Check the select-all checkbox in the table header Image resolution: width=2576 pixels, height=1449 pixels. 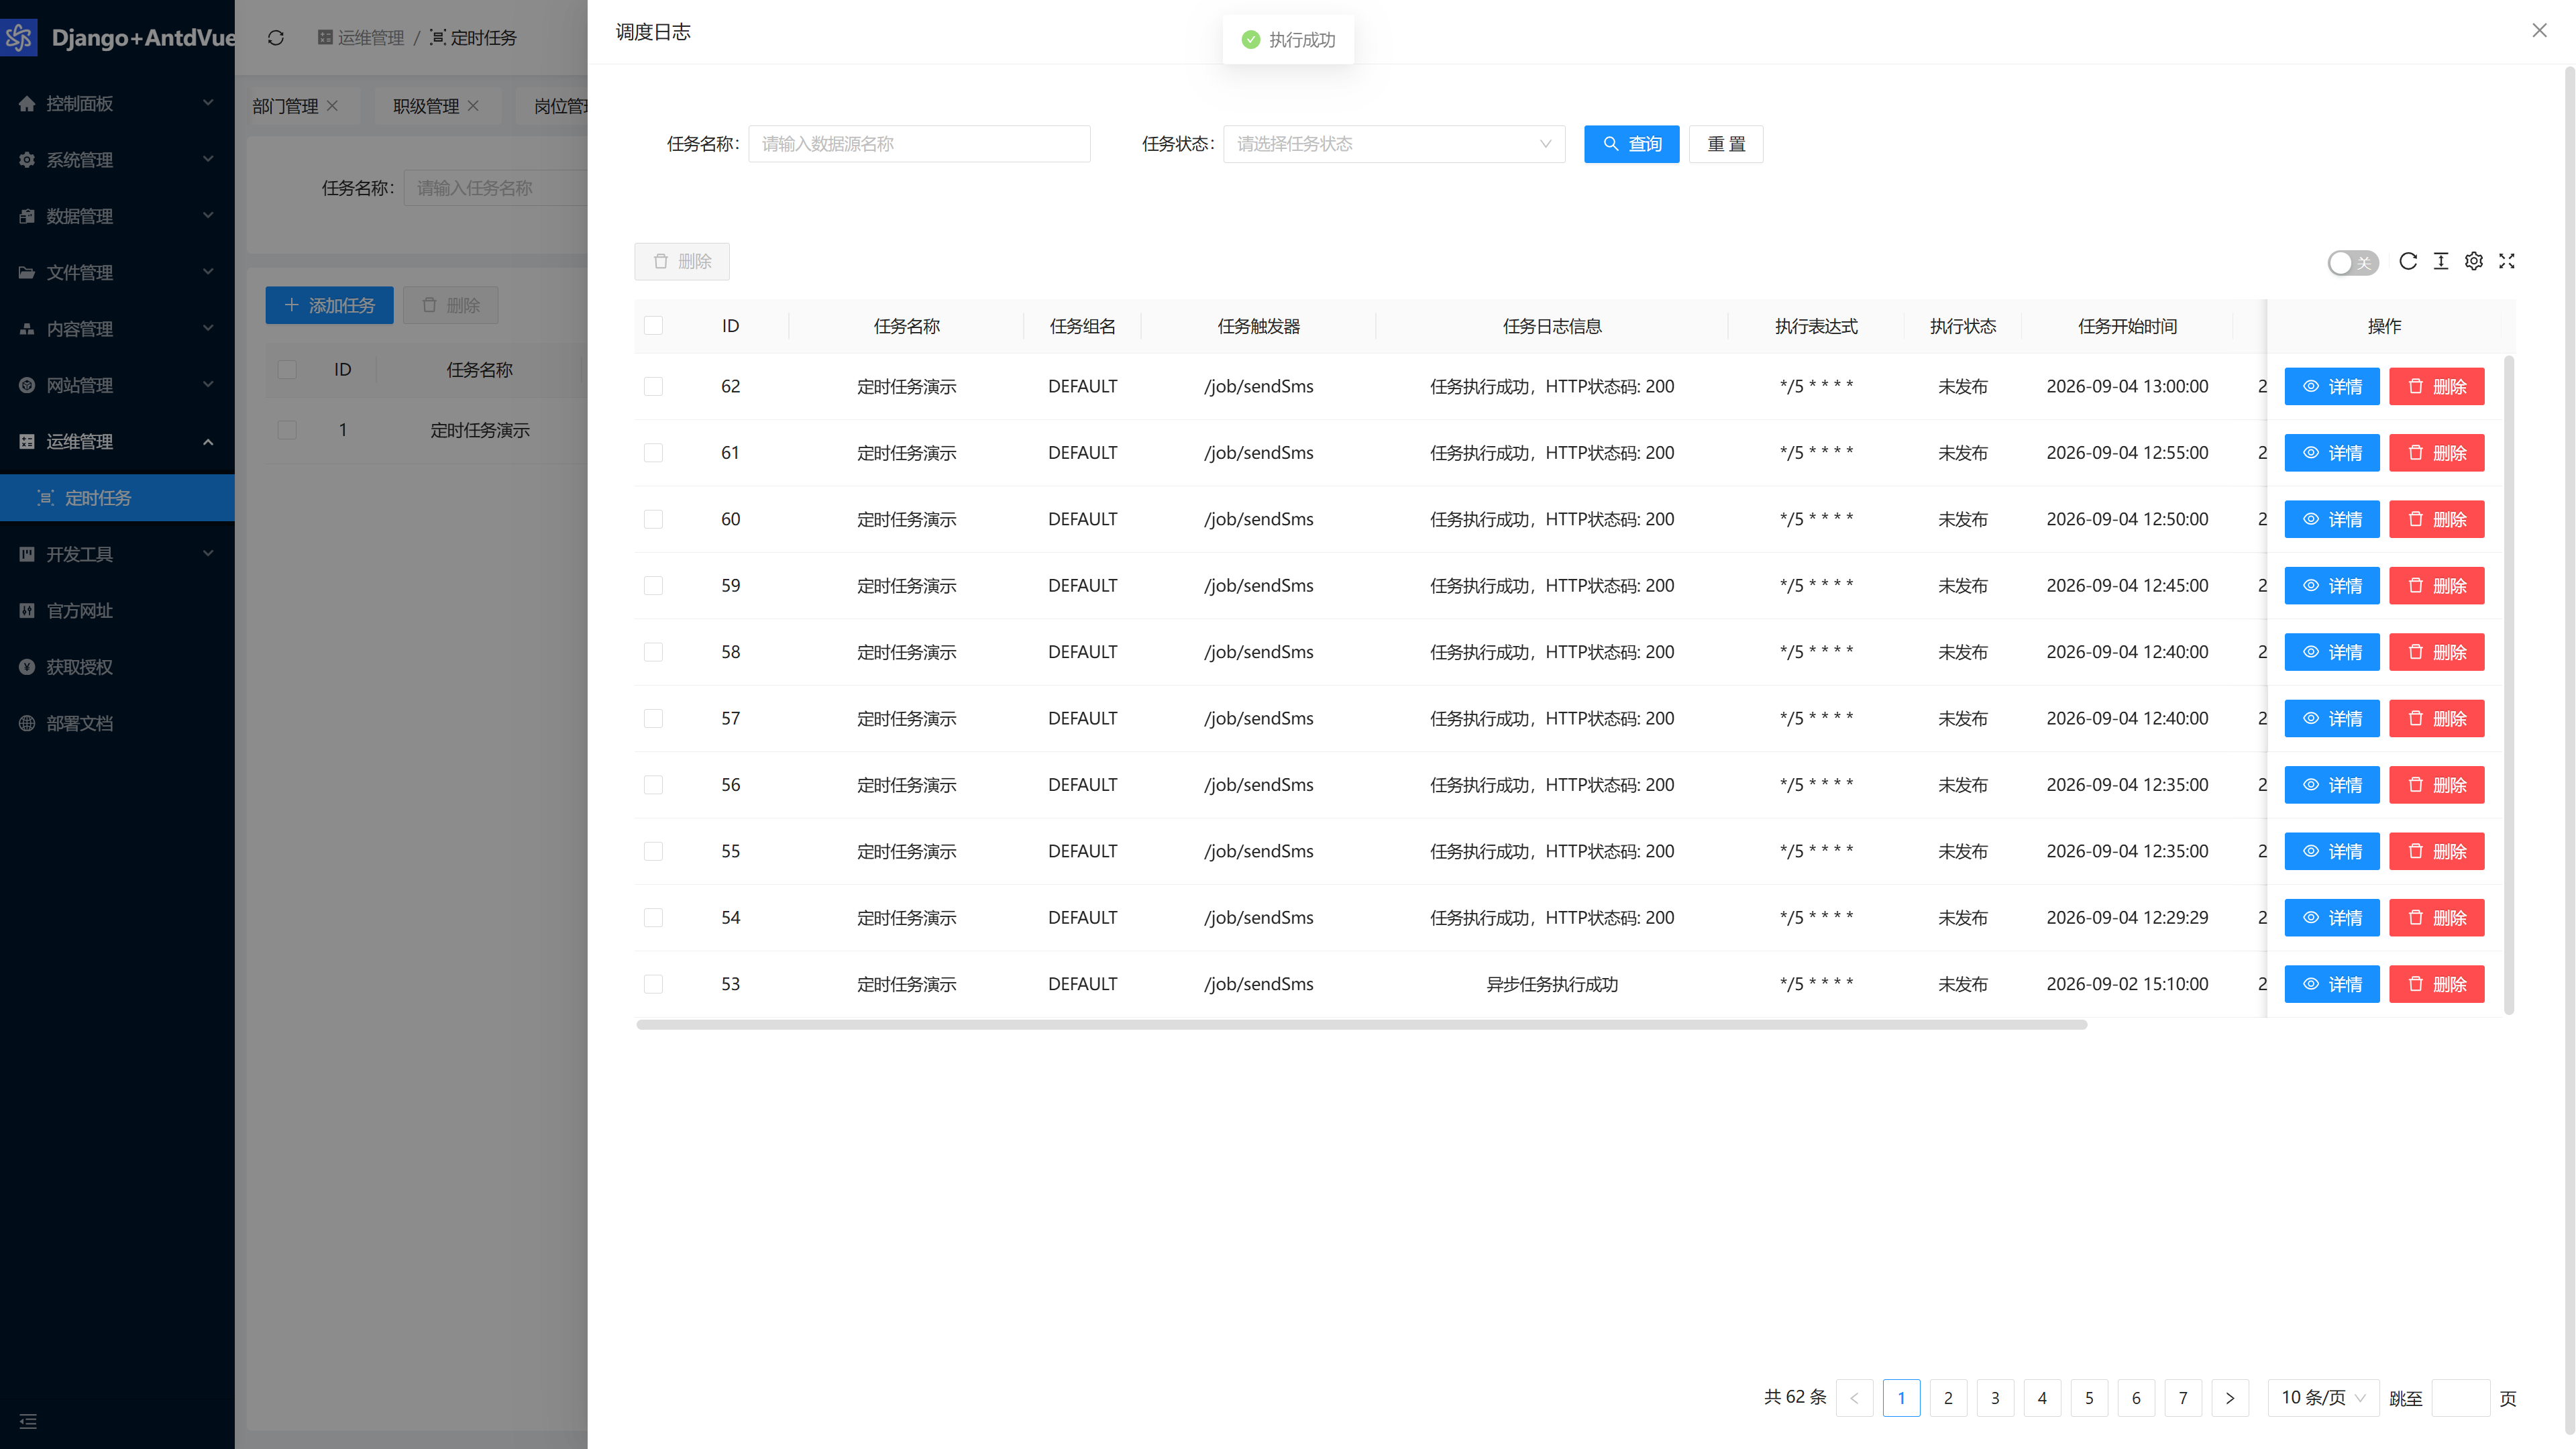point(653,326)
